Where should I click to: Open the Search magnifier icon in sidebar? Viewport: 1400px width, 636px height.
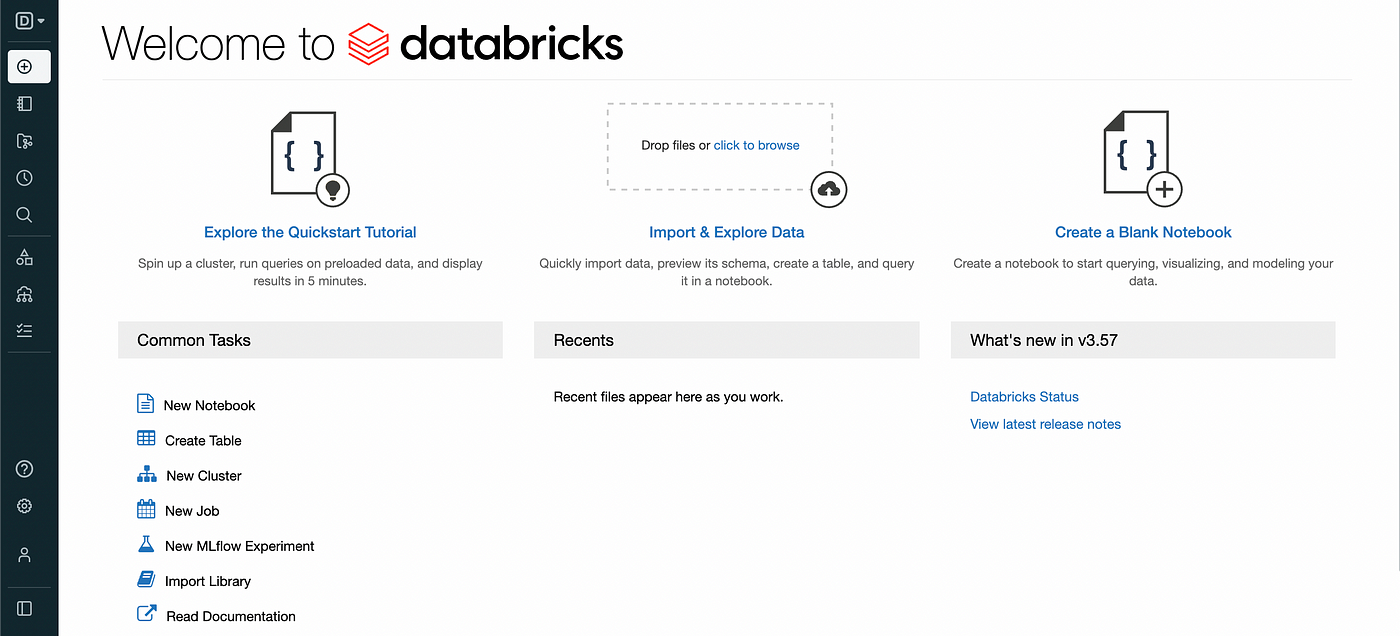(25, 215)
